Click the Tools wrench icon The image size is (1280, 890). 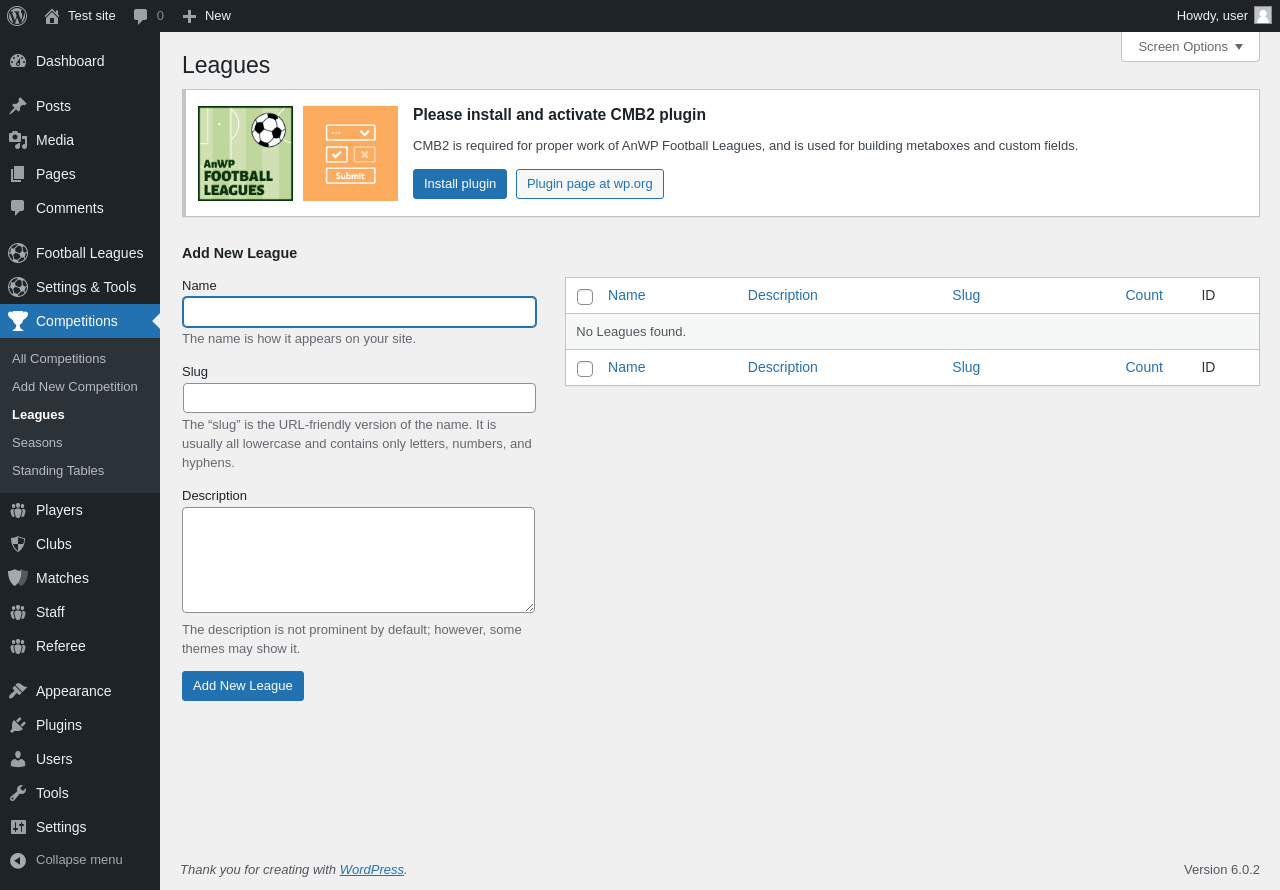pyautogui.click(x=18, y=793)
